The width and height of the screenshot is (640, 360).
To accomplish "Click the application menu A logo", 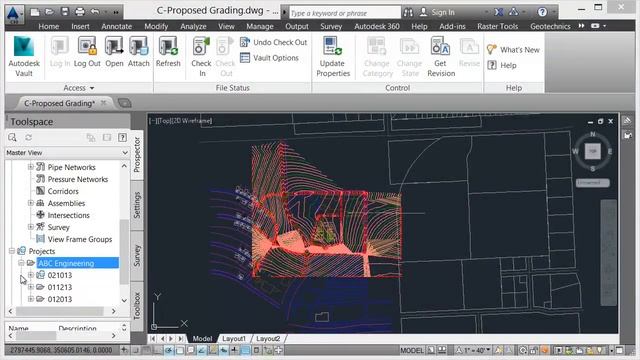I will point(13,13).
